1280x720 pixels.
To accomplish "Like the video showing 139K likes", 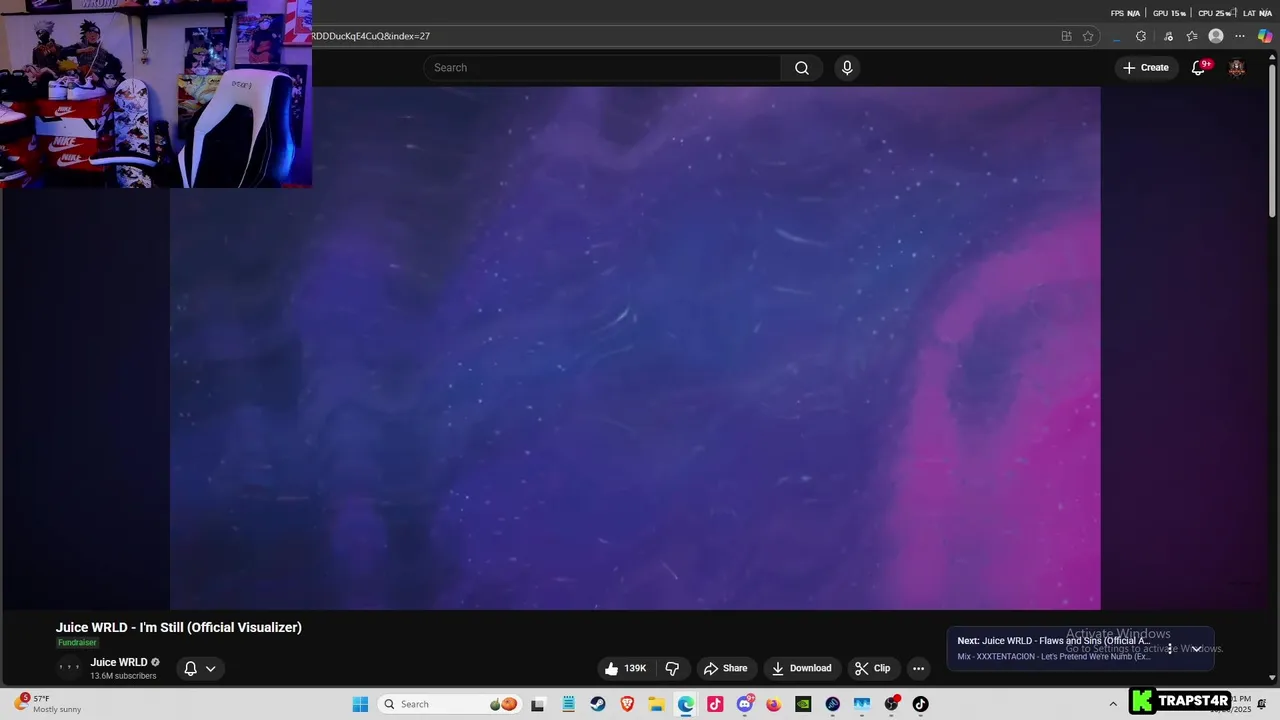I will point(626,668).
